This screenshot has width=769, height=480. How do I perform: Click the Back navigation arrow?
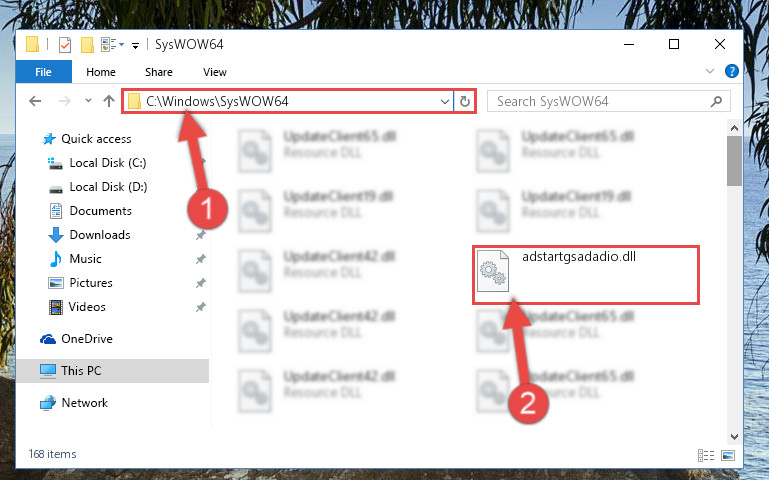tap(35, 101)
